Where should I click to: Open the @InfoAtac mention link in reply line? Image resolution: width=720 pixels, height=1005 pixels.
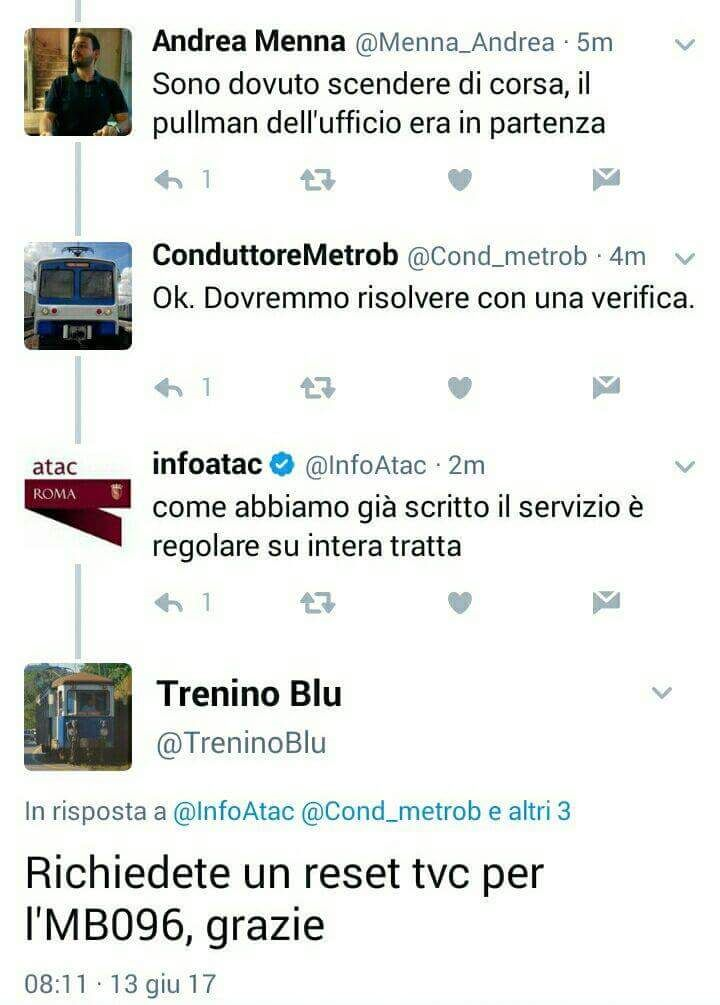(233, 811)
